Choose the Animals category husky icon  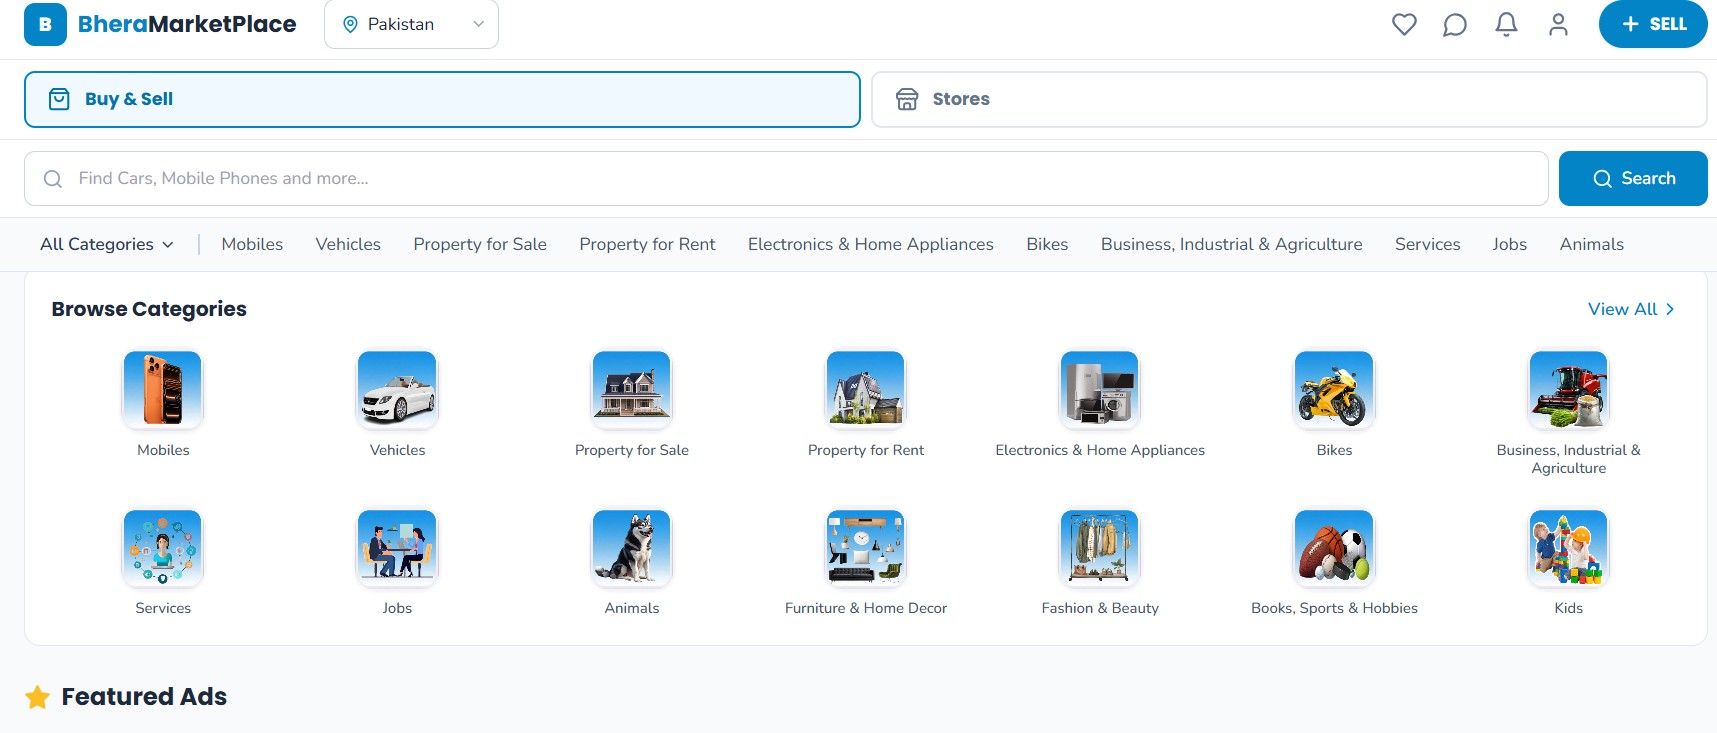pyautogui.click(x=632, y=547)
